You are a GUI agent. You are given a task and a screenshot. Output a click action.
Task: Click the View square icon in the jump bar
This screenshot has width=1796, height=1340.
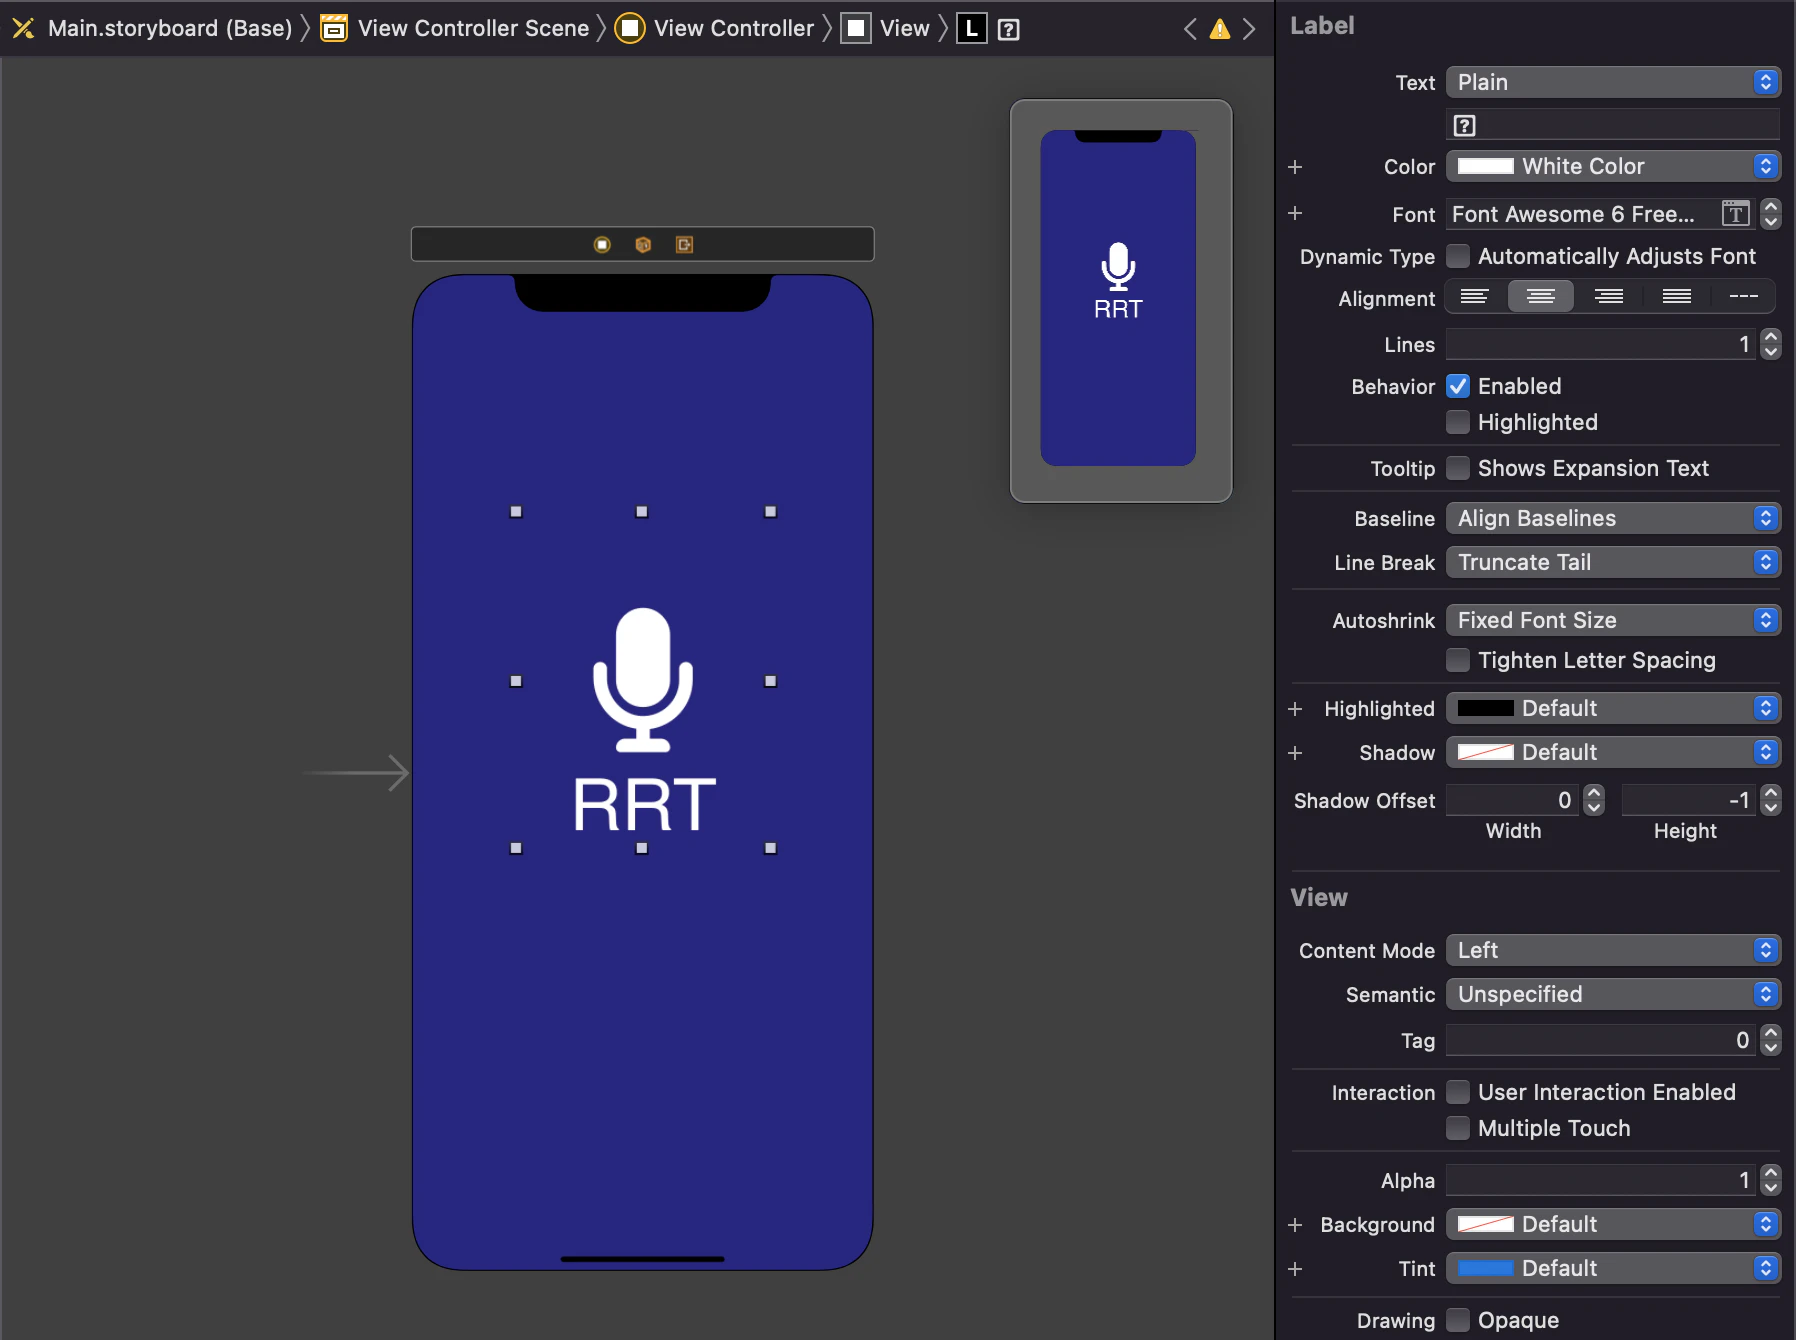[x=856, y=29]
